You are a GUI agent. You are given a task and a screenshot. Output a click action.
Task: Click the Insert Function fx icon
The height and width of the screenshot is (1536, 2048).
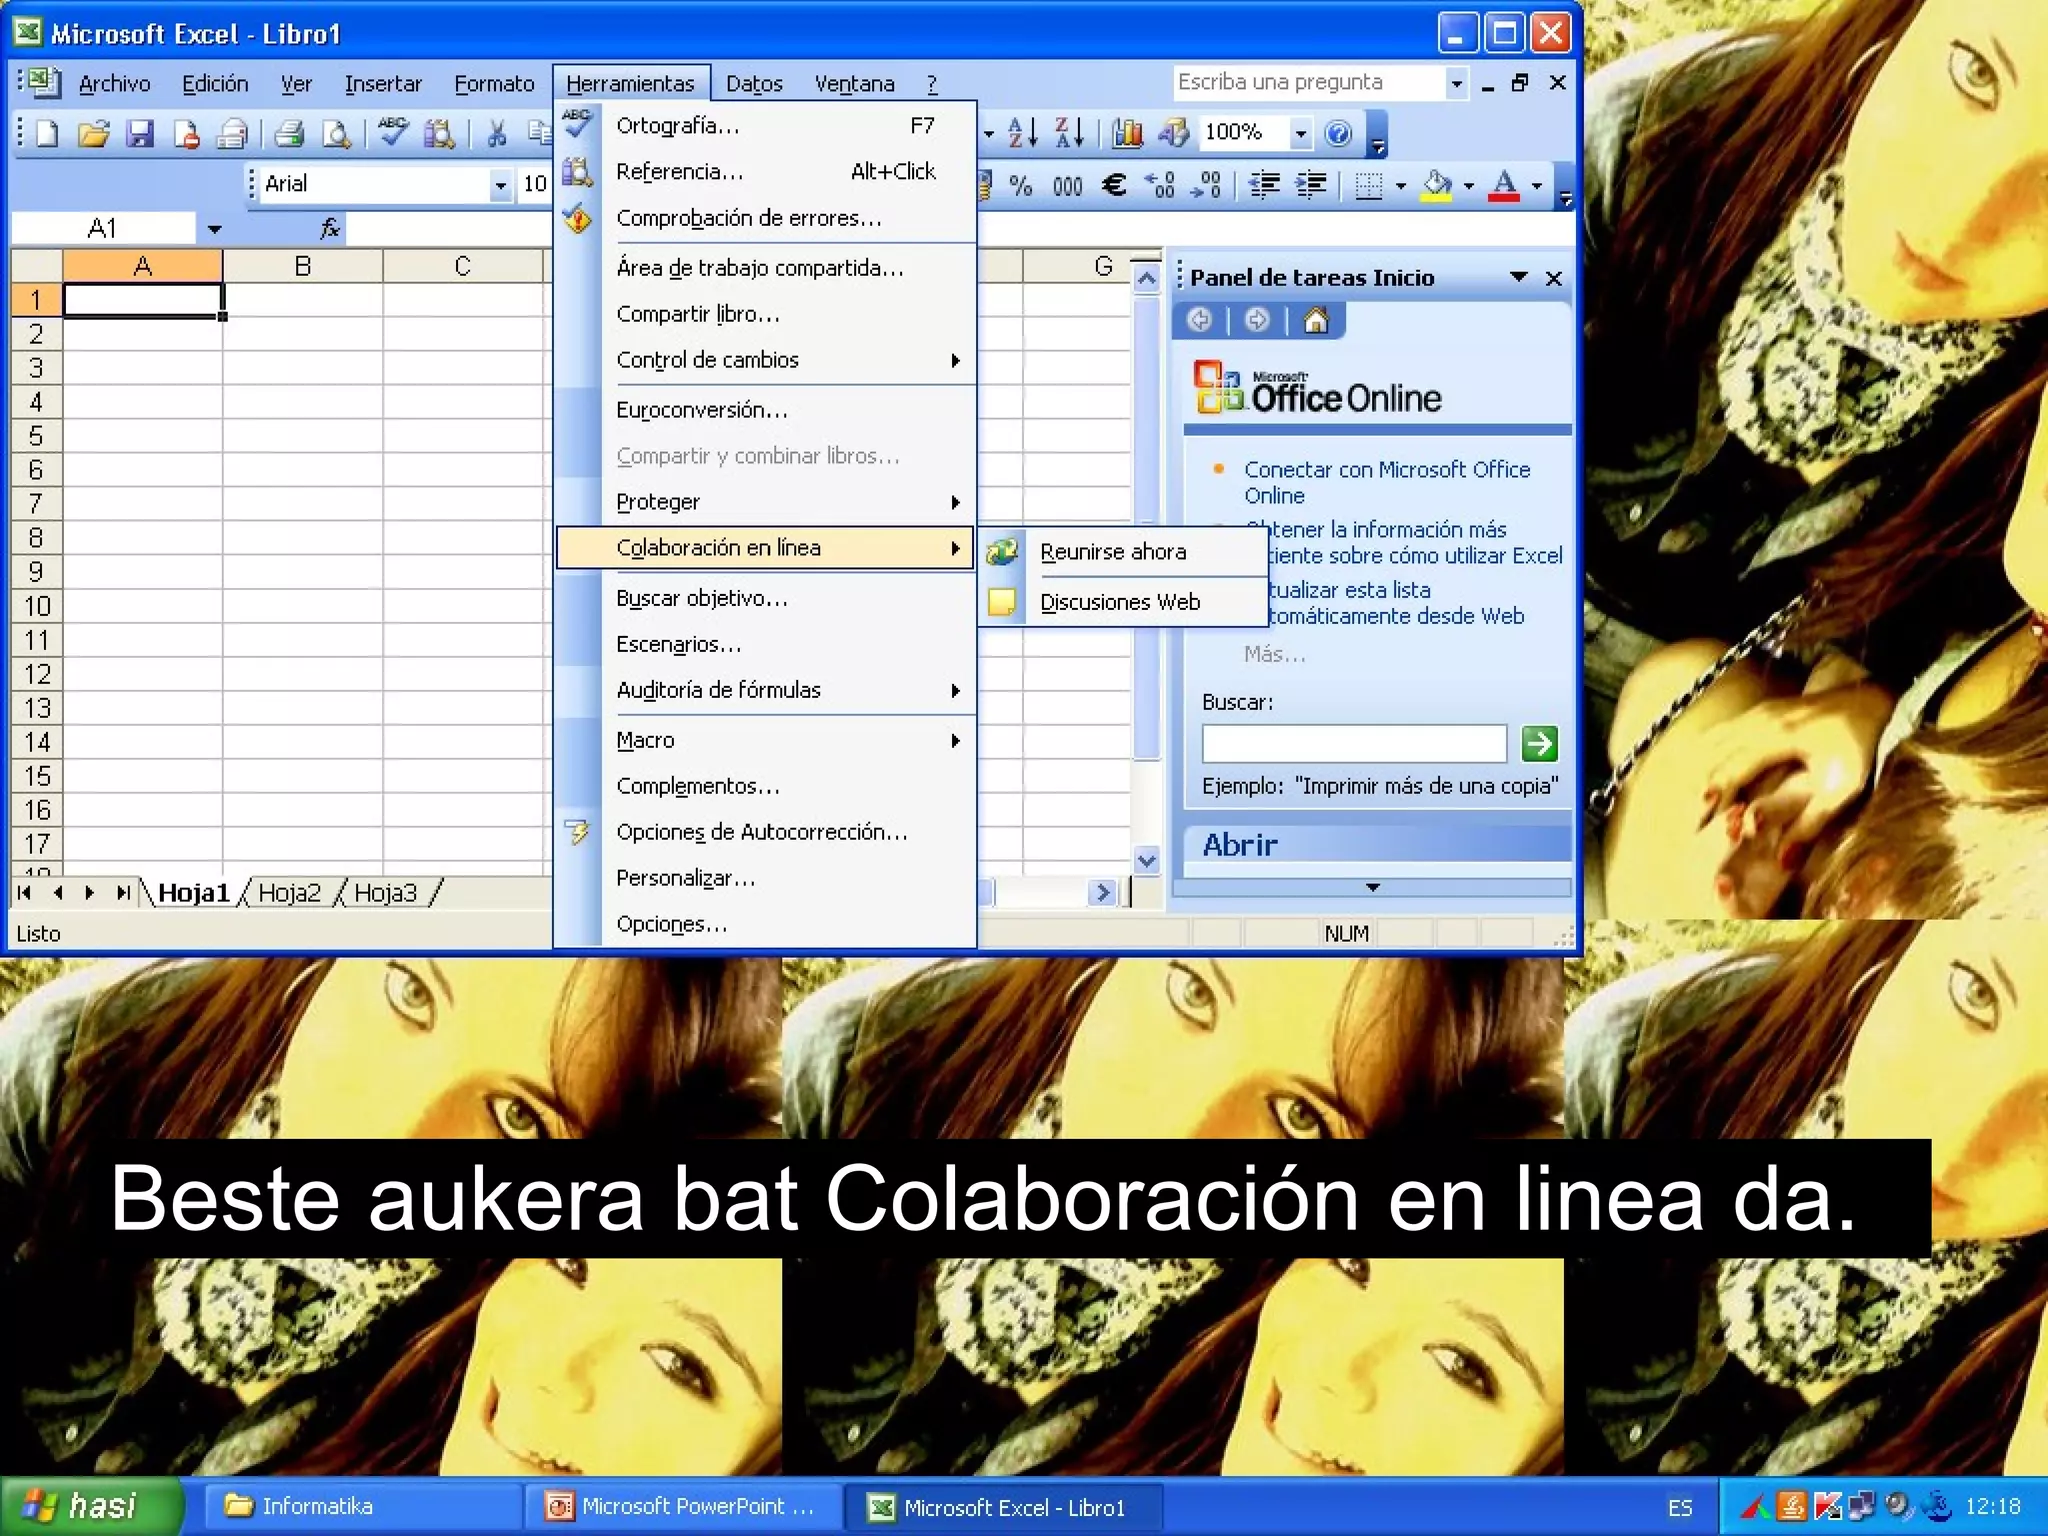point(330,229)
